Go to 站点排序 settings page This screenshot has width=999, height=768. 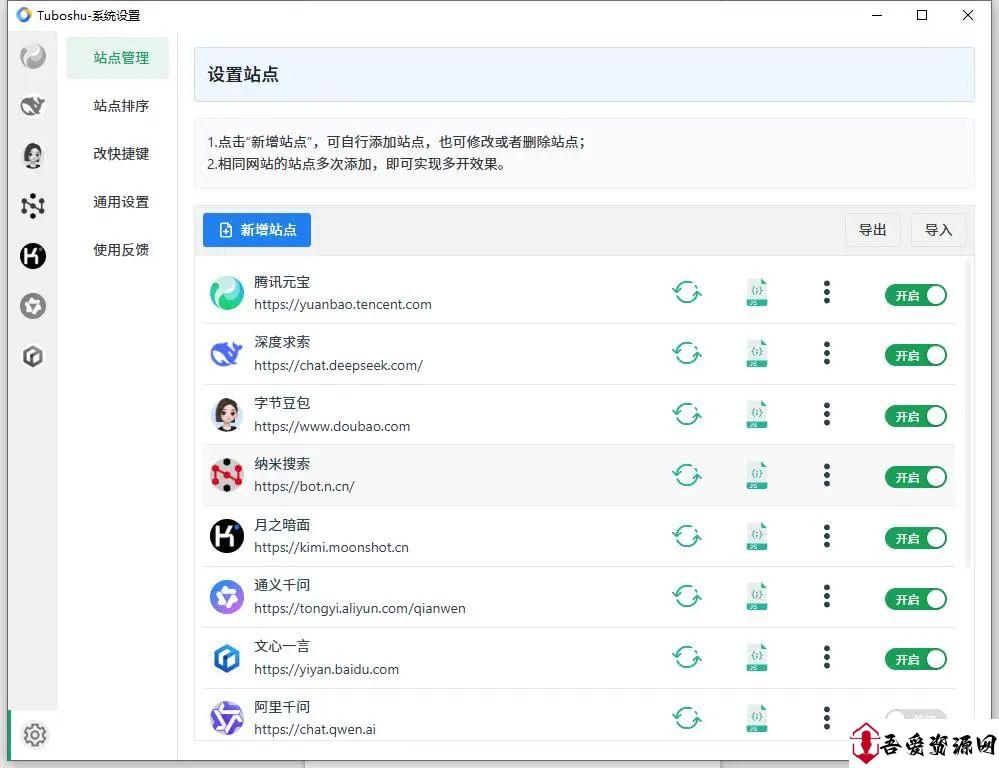point(121,106)
